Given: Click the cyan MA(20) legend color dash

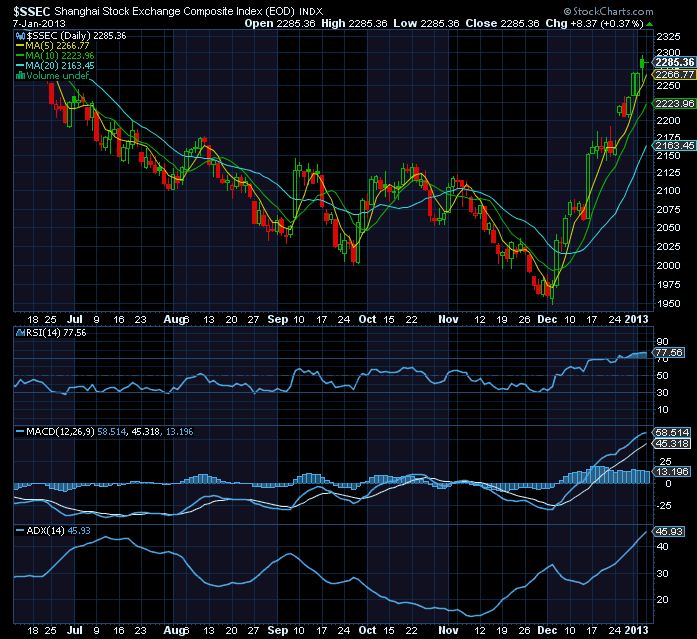Looking at the screenshot, I should pyautogui.click(x=20, y=65).
